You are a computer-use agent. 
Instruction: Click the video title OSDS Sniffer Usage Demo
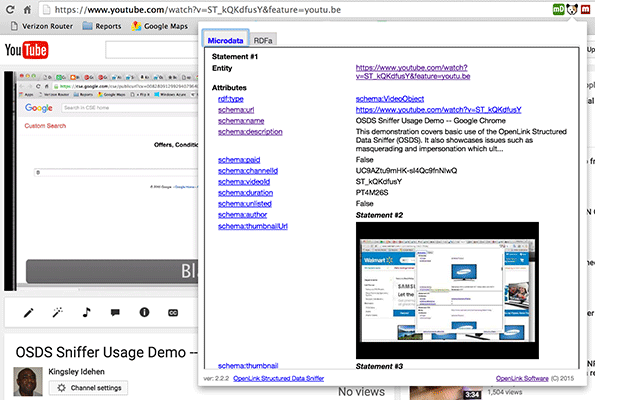[106, 352]
